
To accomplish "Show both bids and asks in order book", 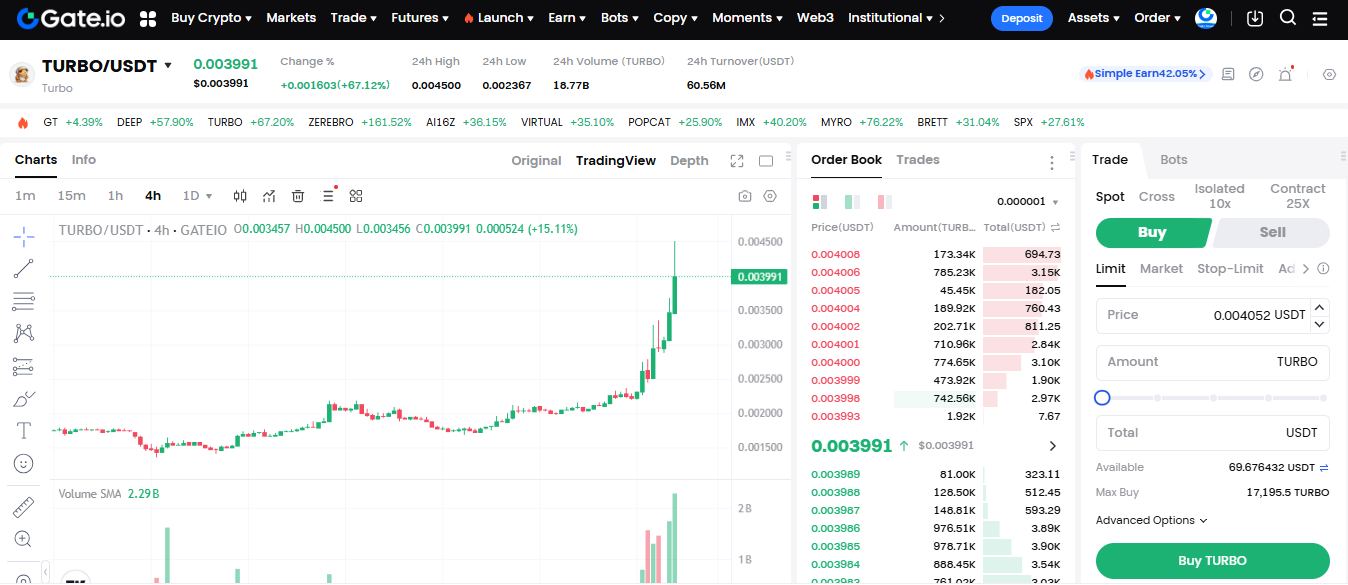I will click(x=821, y=201).
